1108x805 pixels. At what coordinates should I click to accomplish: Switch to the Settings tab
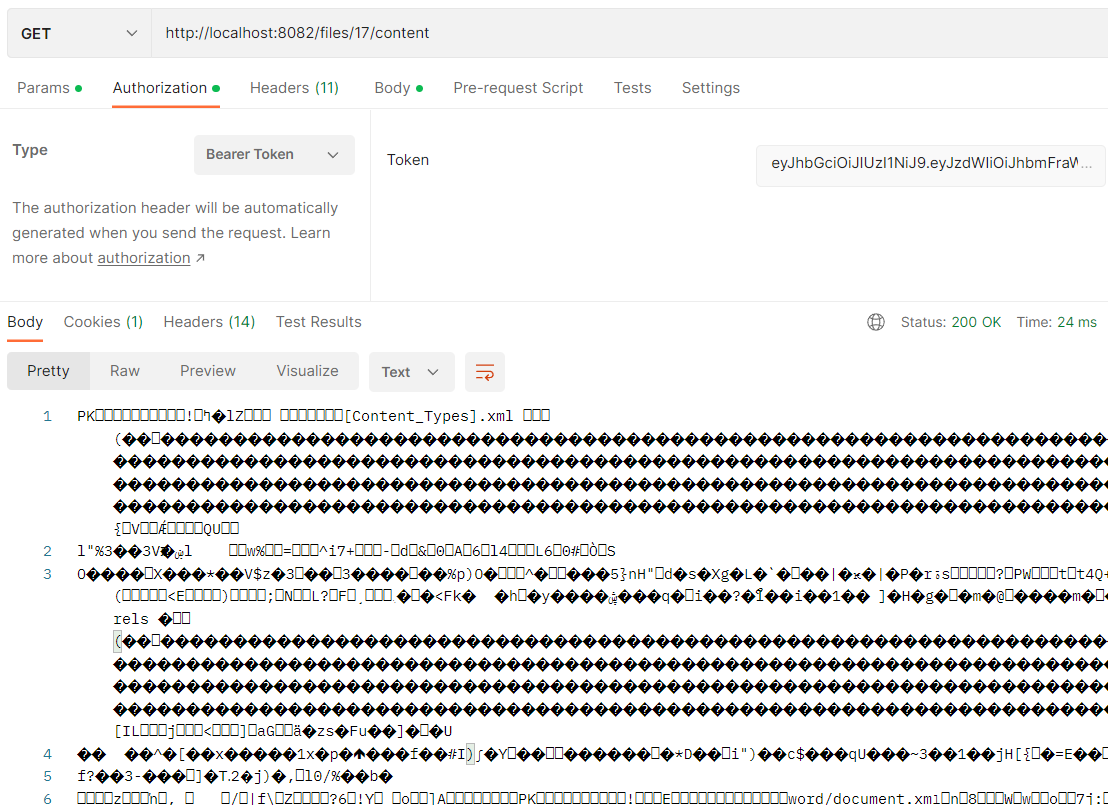[x=710, y=88]
